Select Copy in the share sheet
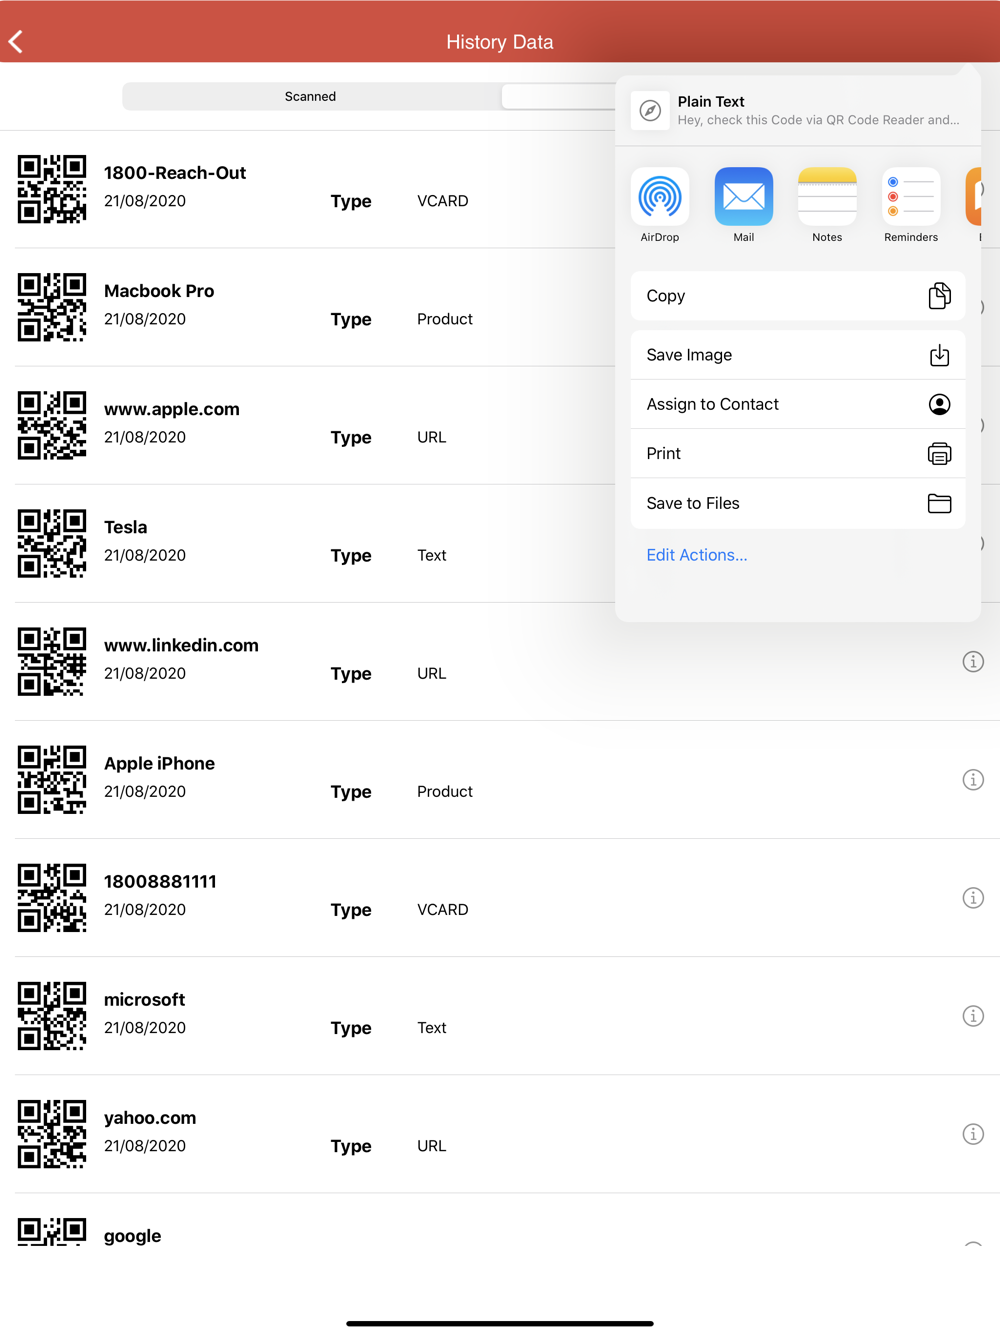The height and width of the screenshot is (1334, 1000). point(798,296)
